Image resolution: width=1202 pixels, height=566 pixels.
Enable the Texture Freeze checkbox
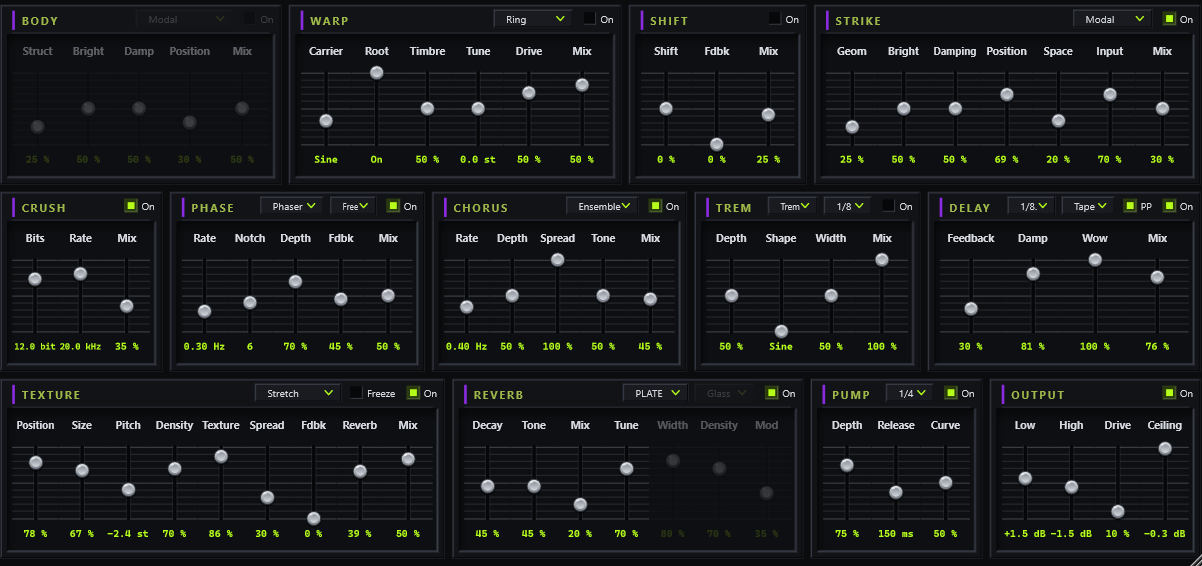[x=355, y=393]
